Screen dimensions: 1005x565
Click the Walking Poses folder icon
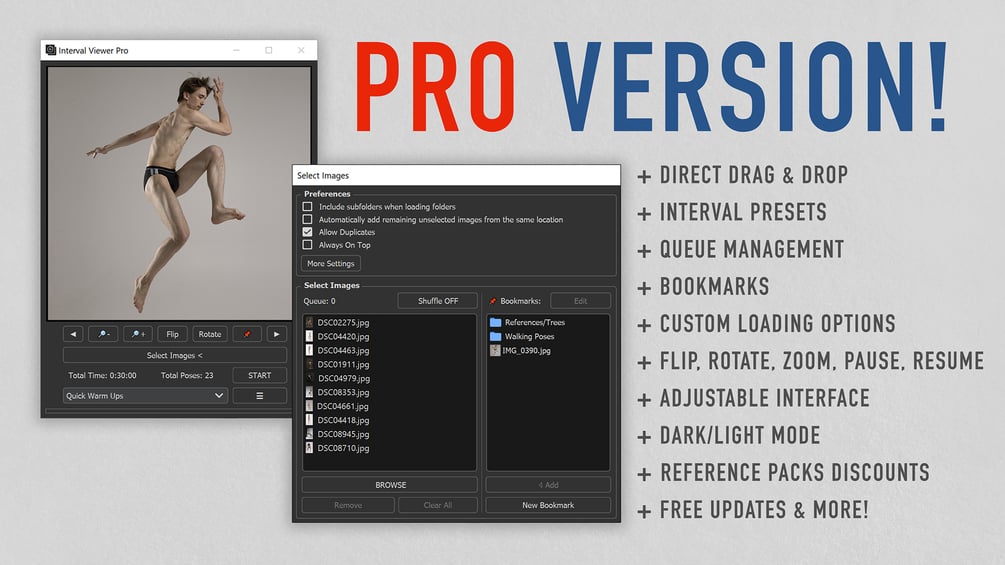click(x=495, y=336)
